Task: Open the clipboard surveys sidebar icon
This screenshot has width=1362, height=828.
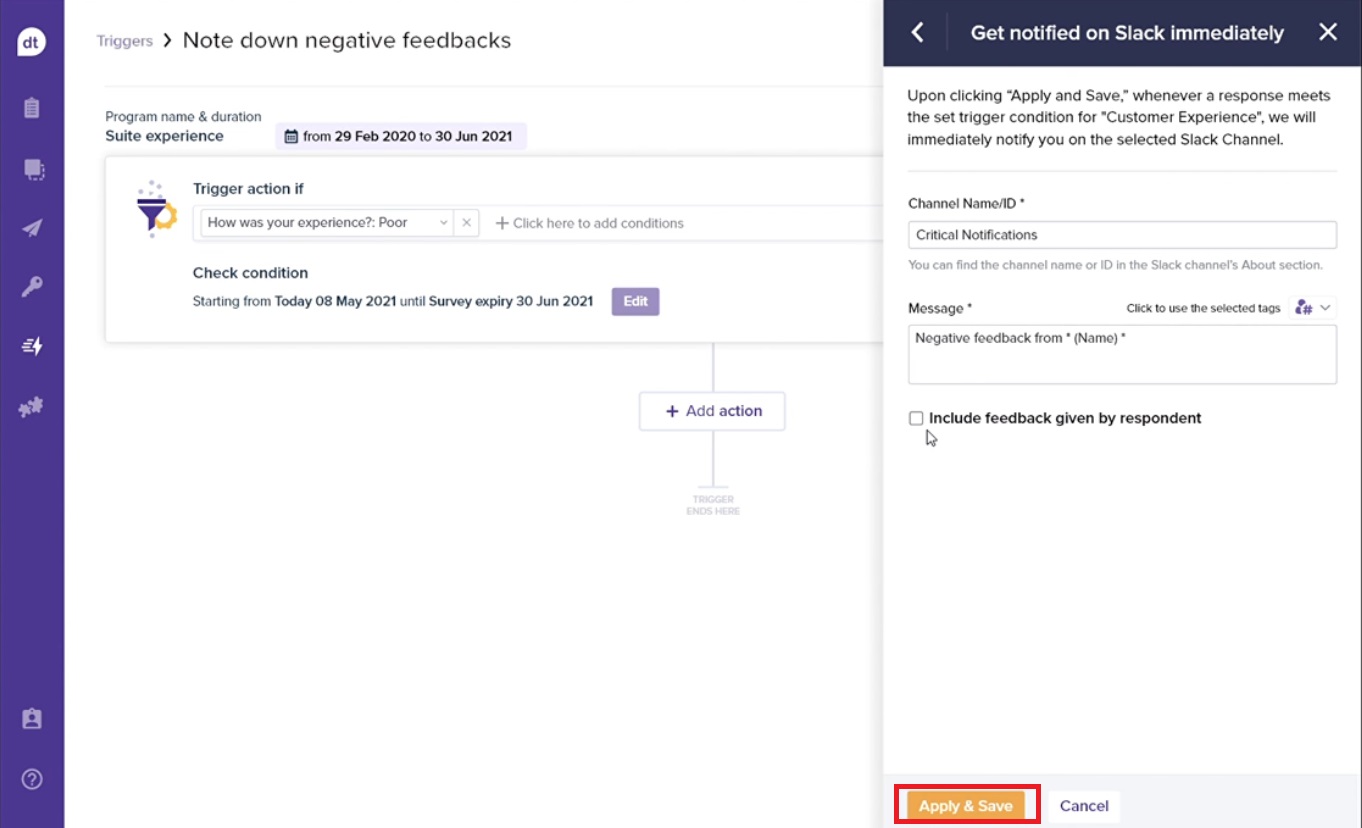Action: click(x=32, y=108)
